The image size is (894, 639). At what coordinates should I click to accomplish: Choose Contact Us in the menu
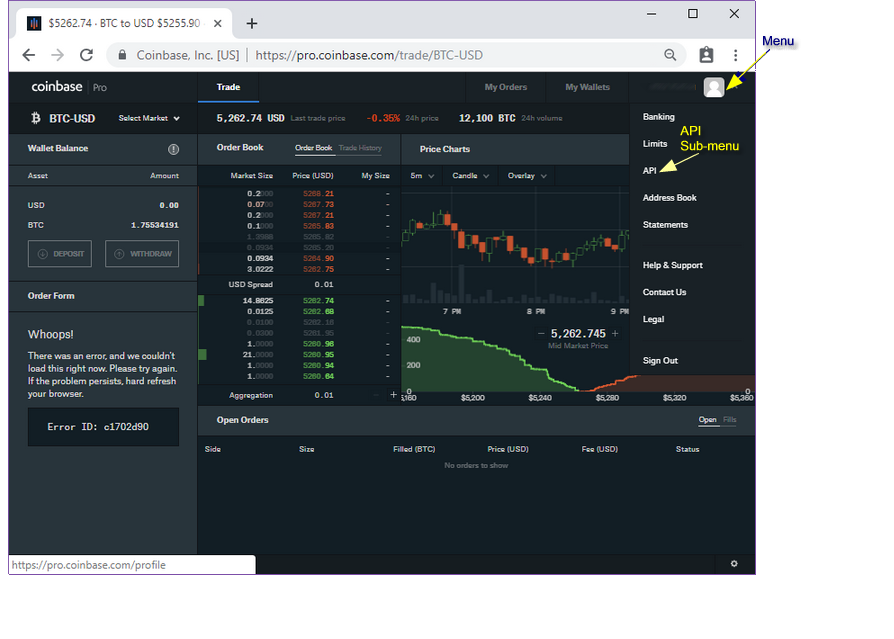point(664,292)
